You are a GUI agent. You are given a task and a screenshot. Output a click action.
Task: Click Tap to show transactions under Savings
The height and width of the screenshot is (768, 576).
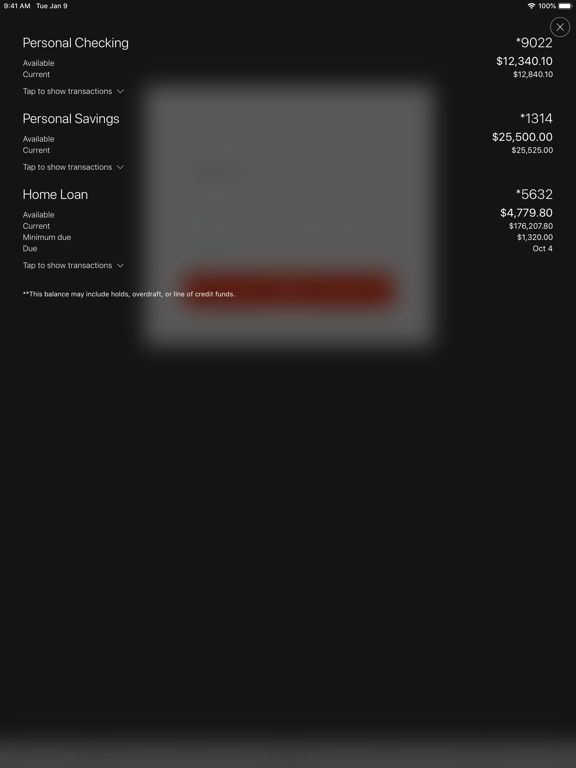(x=67, y=168)
